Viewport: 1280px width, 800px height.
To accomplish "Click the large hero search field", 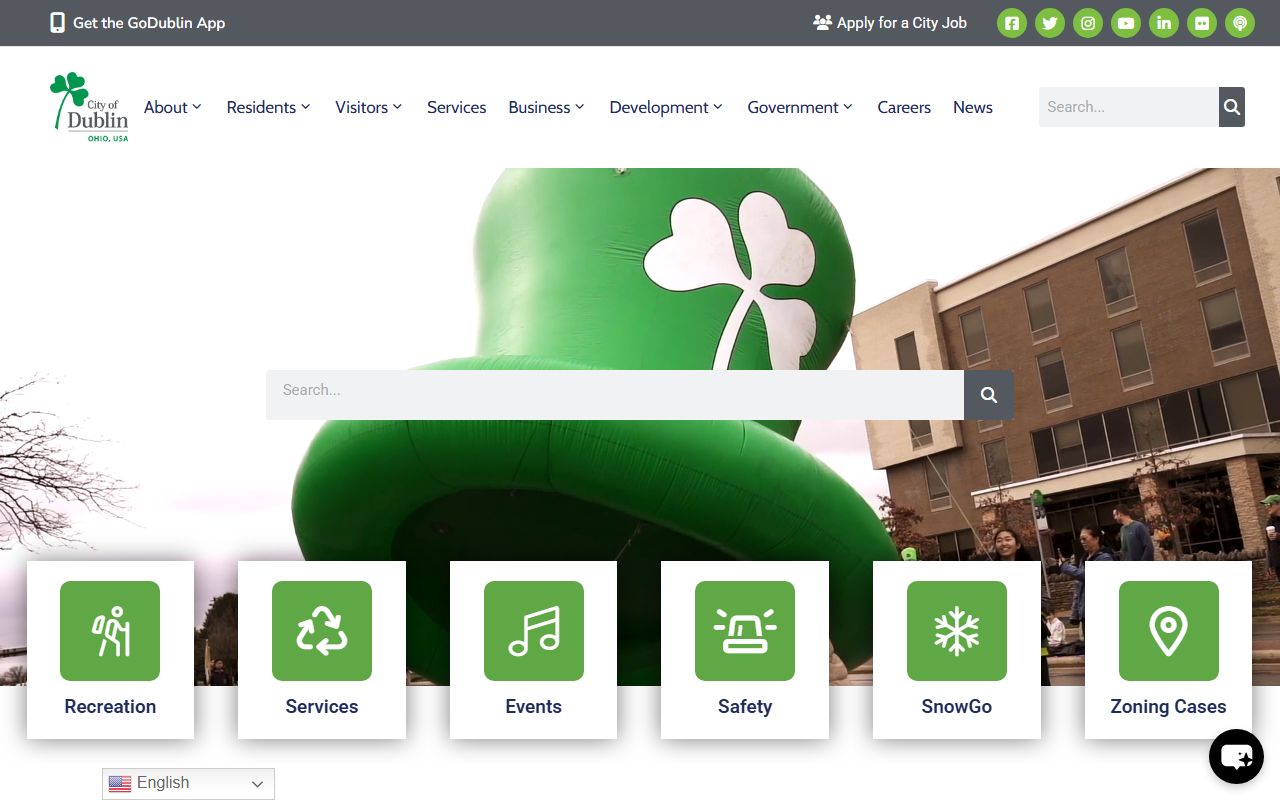I will point(614,395).
